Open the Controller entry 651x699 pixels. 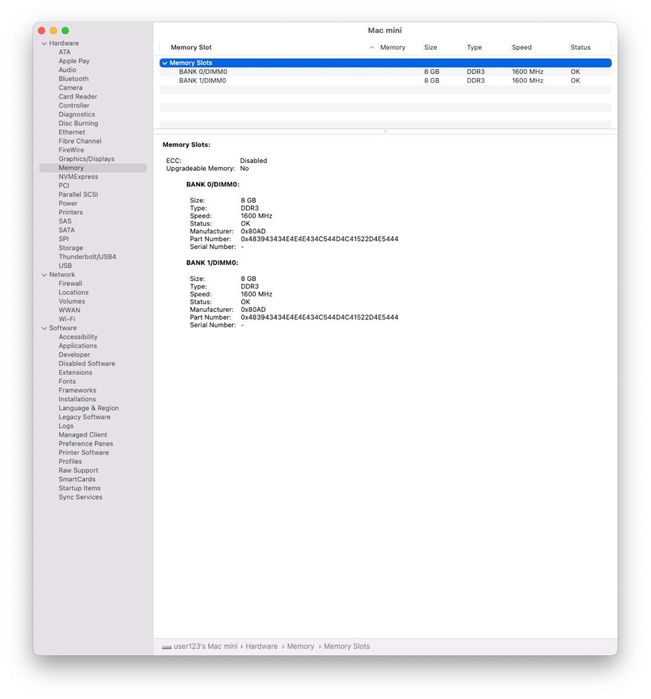[x=74, y=106]
